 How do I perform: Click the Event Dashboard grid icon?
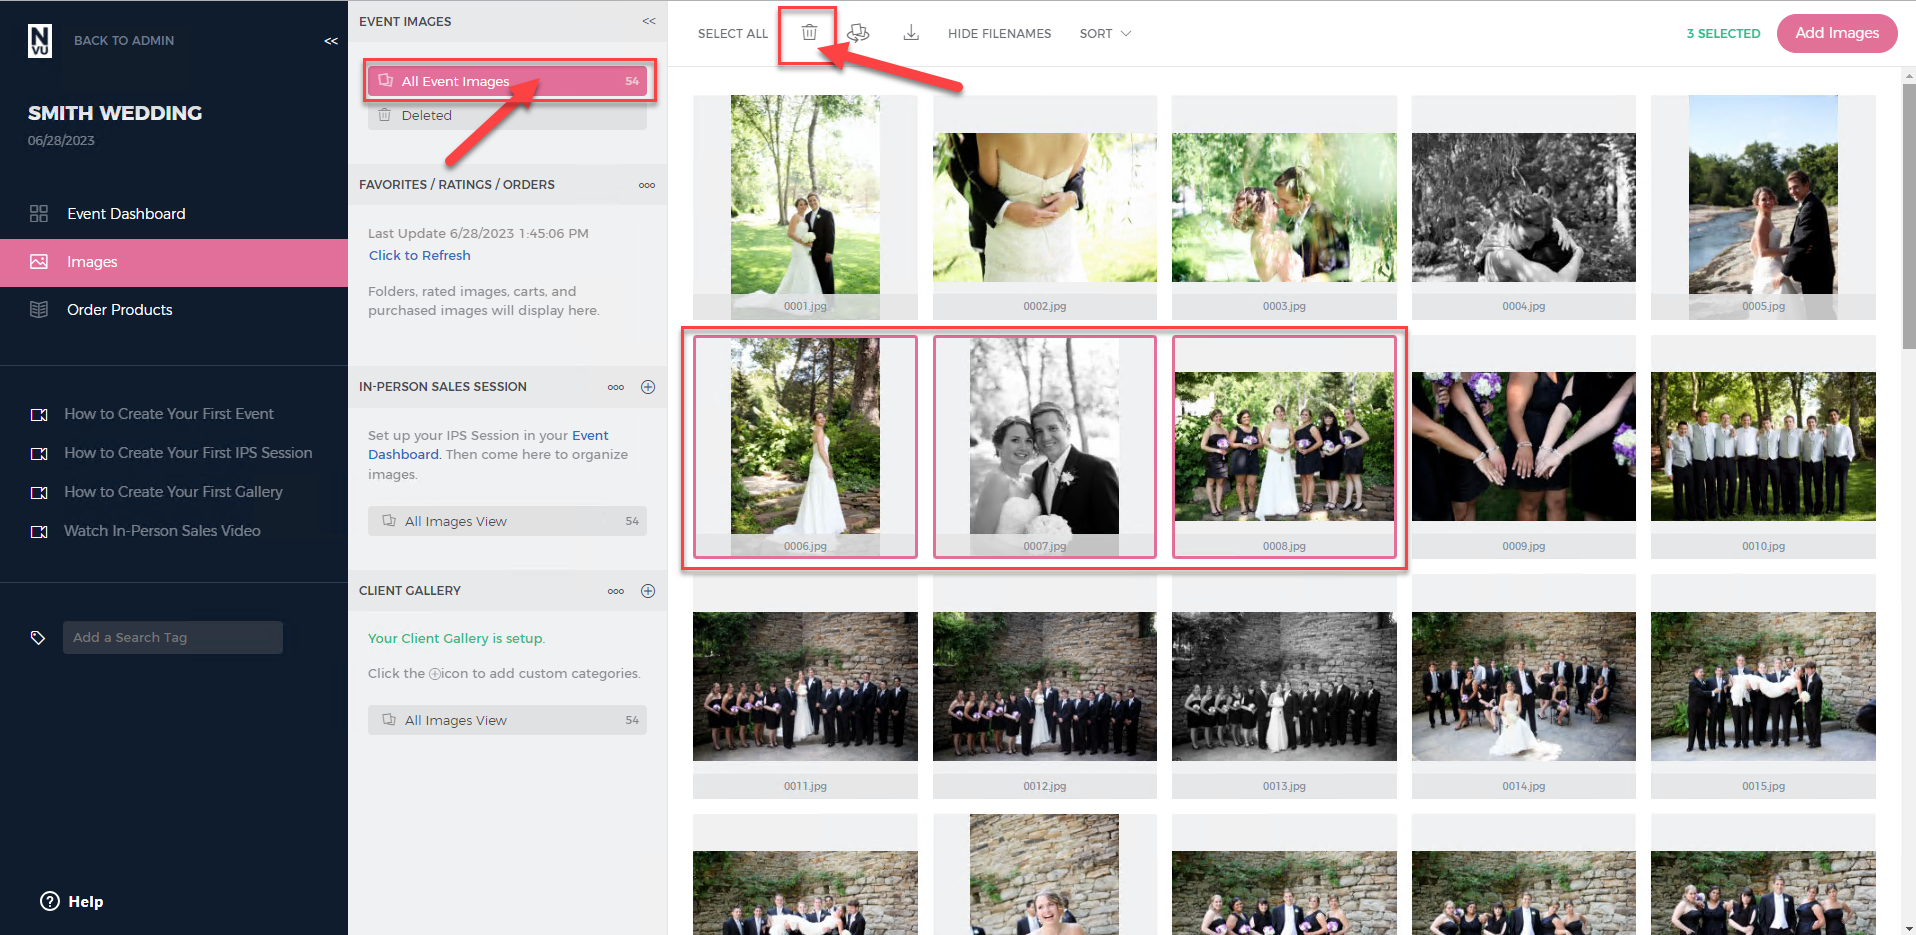click(x=39, y=213)
